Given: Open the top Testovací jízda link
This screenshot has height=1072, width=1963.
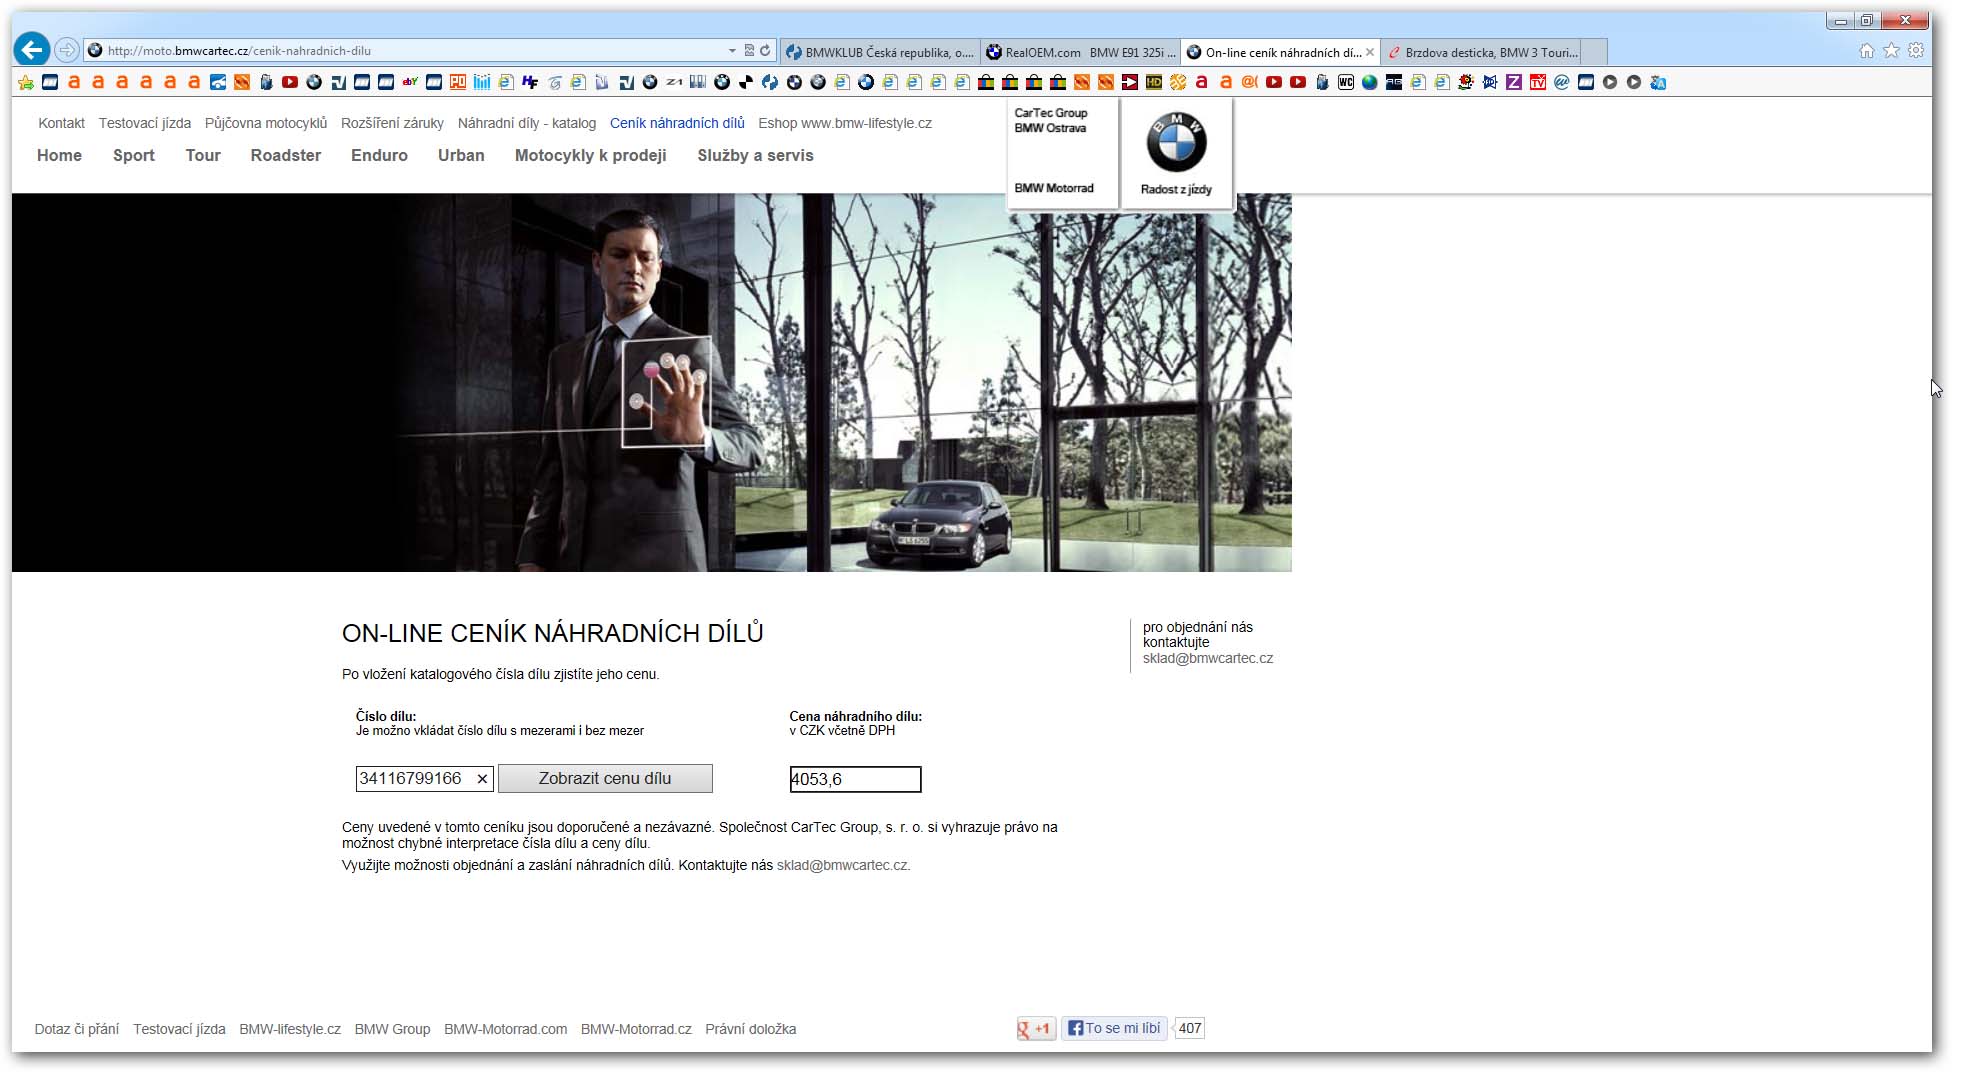Looking at the screenshot, I should 145,123.
